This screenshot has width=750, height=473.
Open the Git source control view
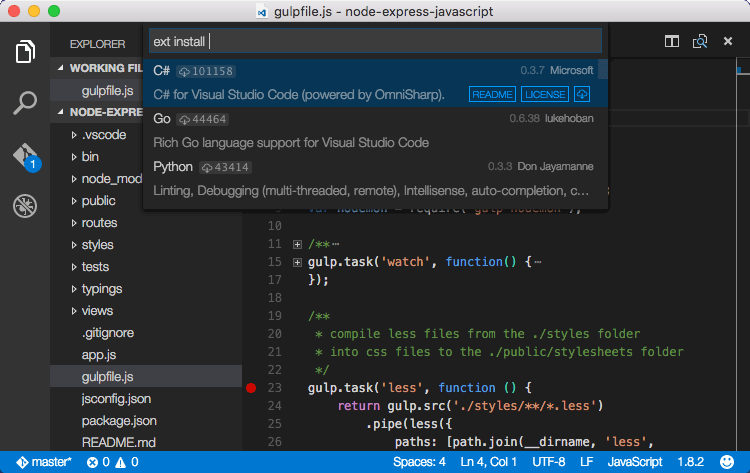click(25, 156)
